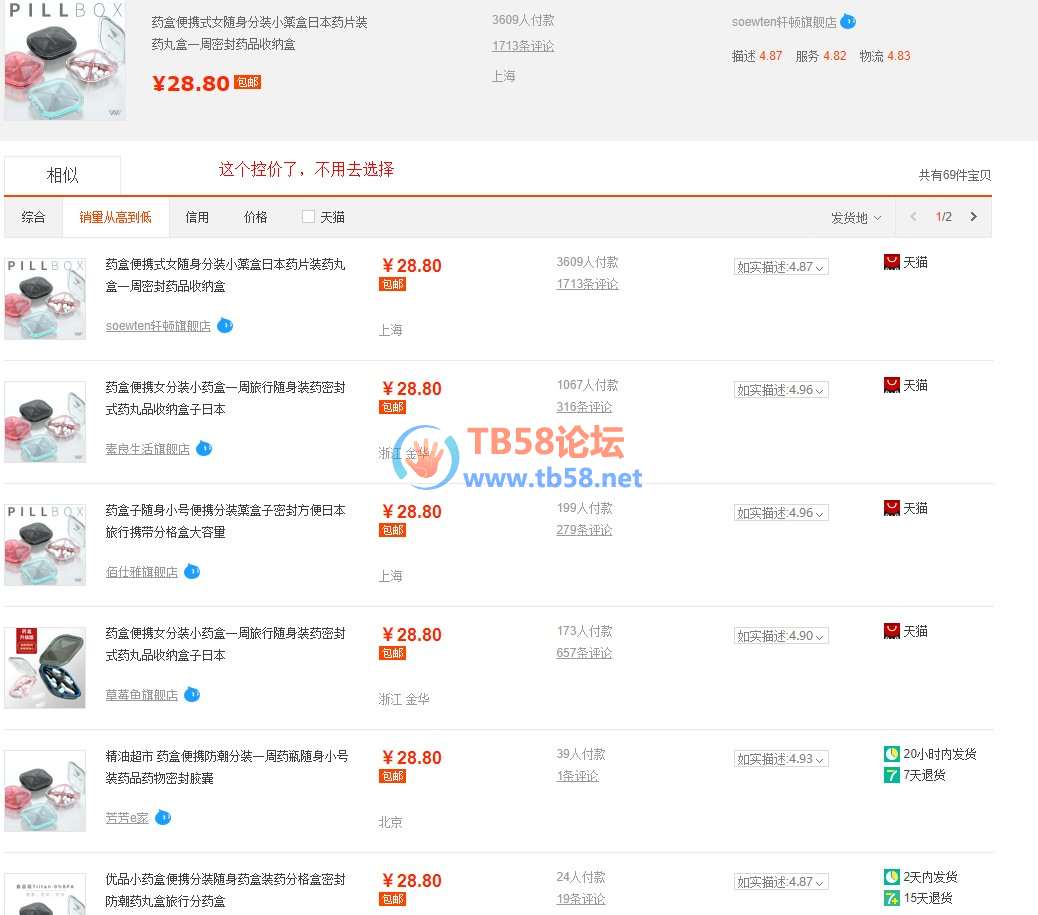The width and height of the screenshot is (1038, 915).
Task: Open thumbnail of 佰仕雅旗舰店 pill box item
Action: (45, 545)
